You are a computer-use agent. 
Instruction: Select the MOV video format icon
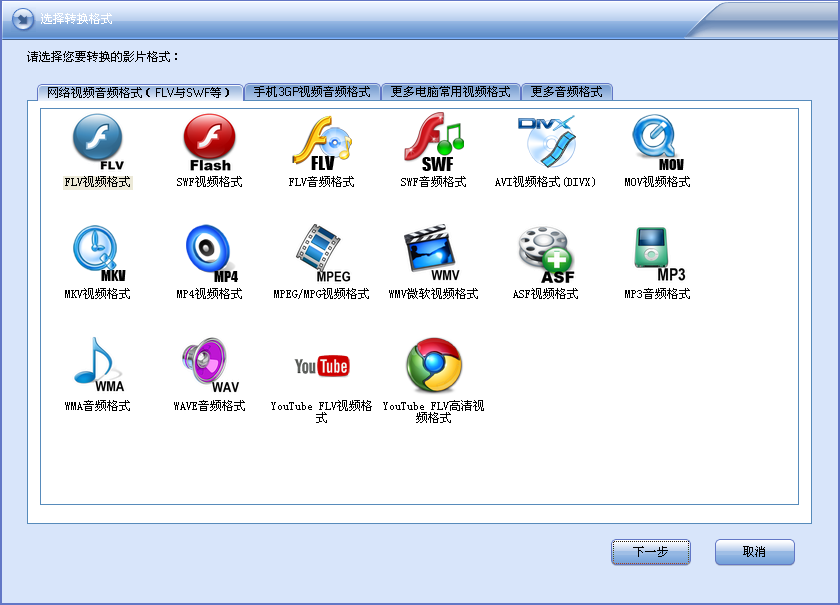[x=657, y=142]
